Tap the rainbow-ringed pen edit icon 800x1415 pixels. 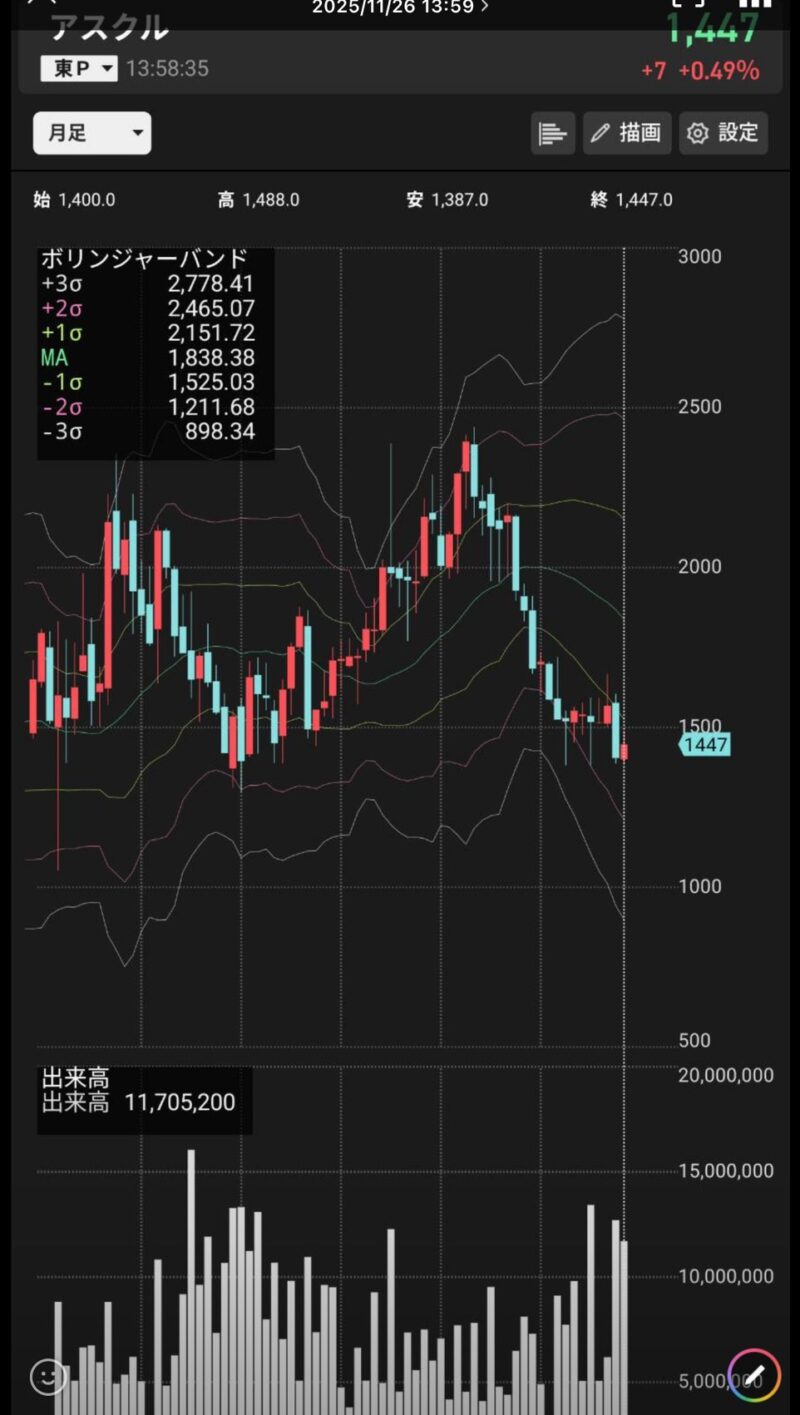tap(753, 1376)
